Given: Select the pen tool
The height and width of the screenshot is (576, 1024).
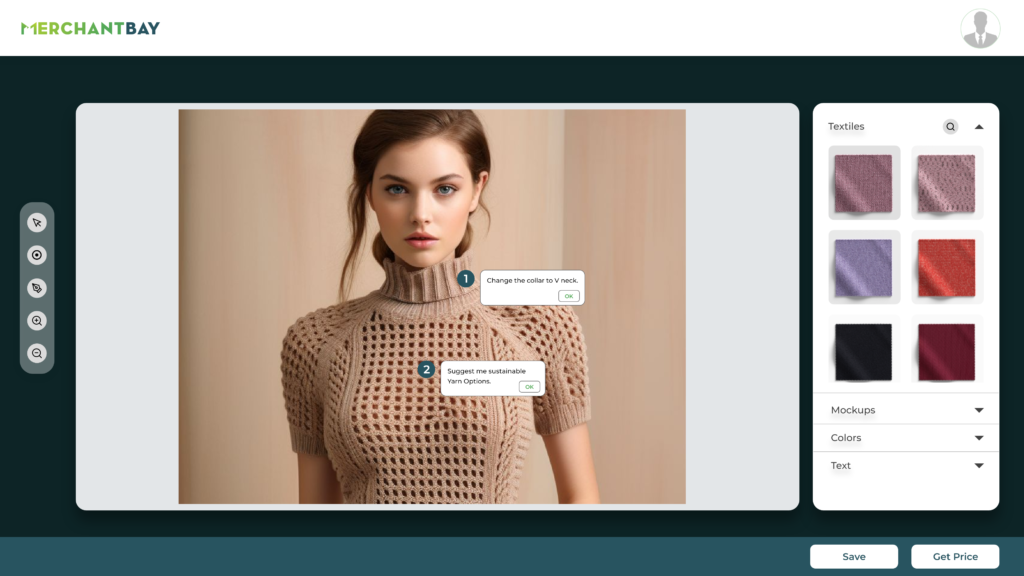Looking at the screenshot, I should (x=37, y=288).
